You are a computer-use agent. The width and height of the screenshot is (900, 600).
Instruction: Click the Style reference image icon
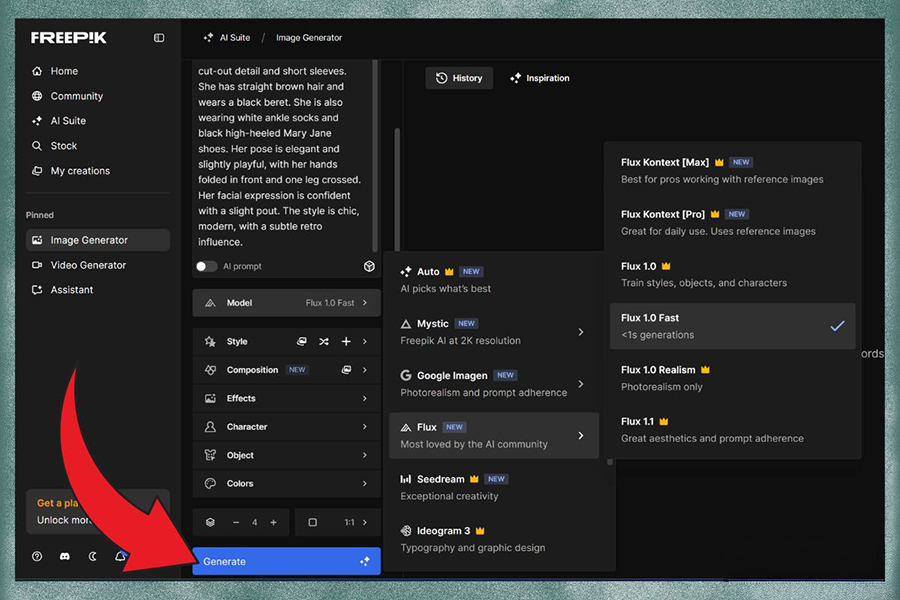coord(301,342)
